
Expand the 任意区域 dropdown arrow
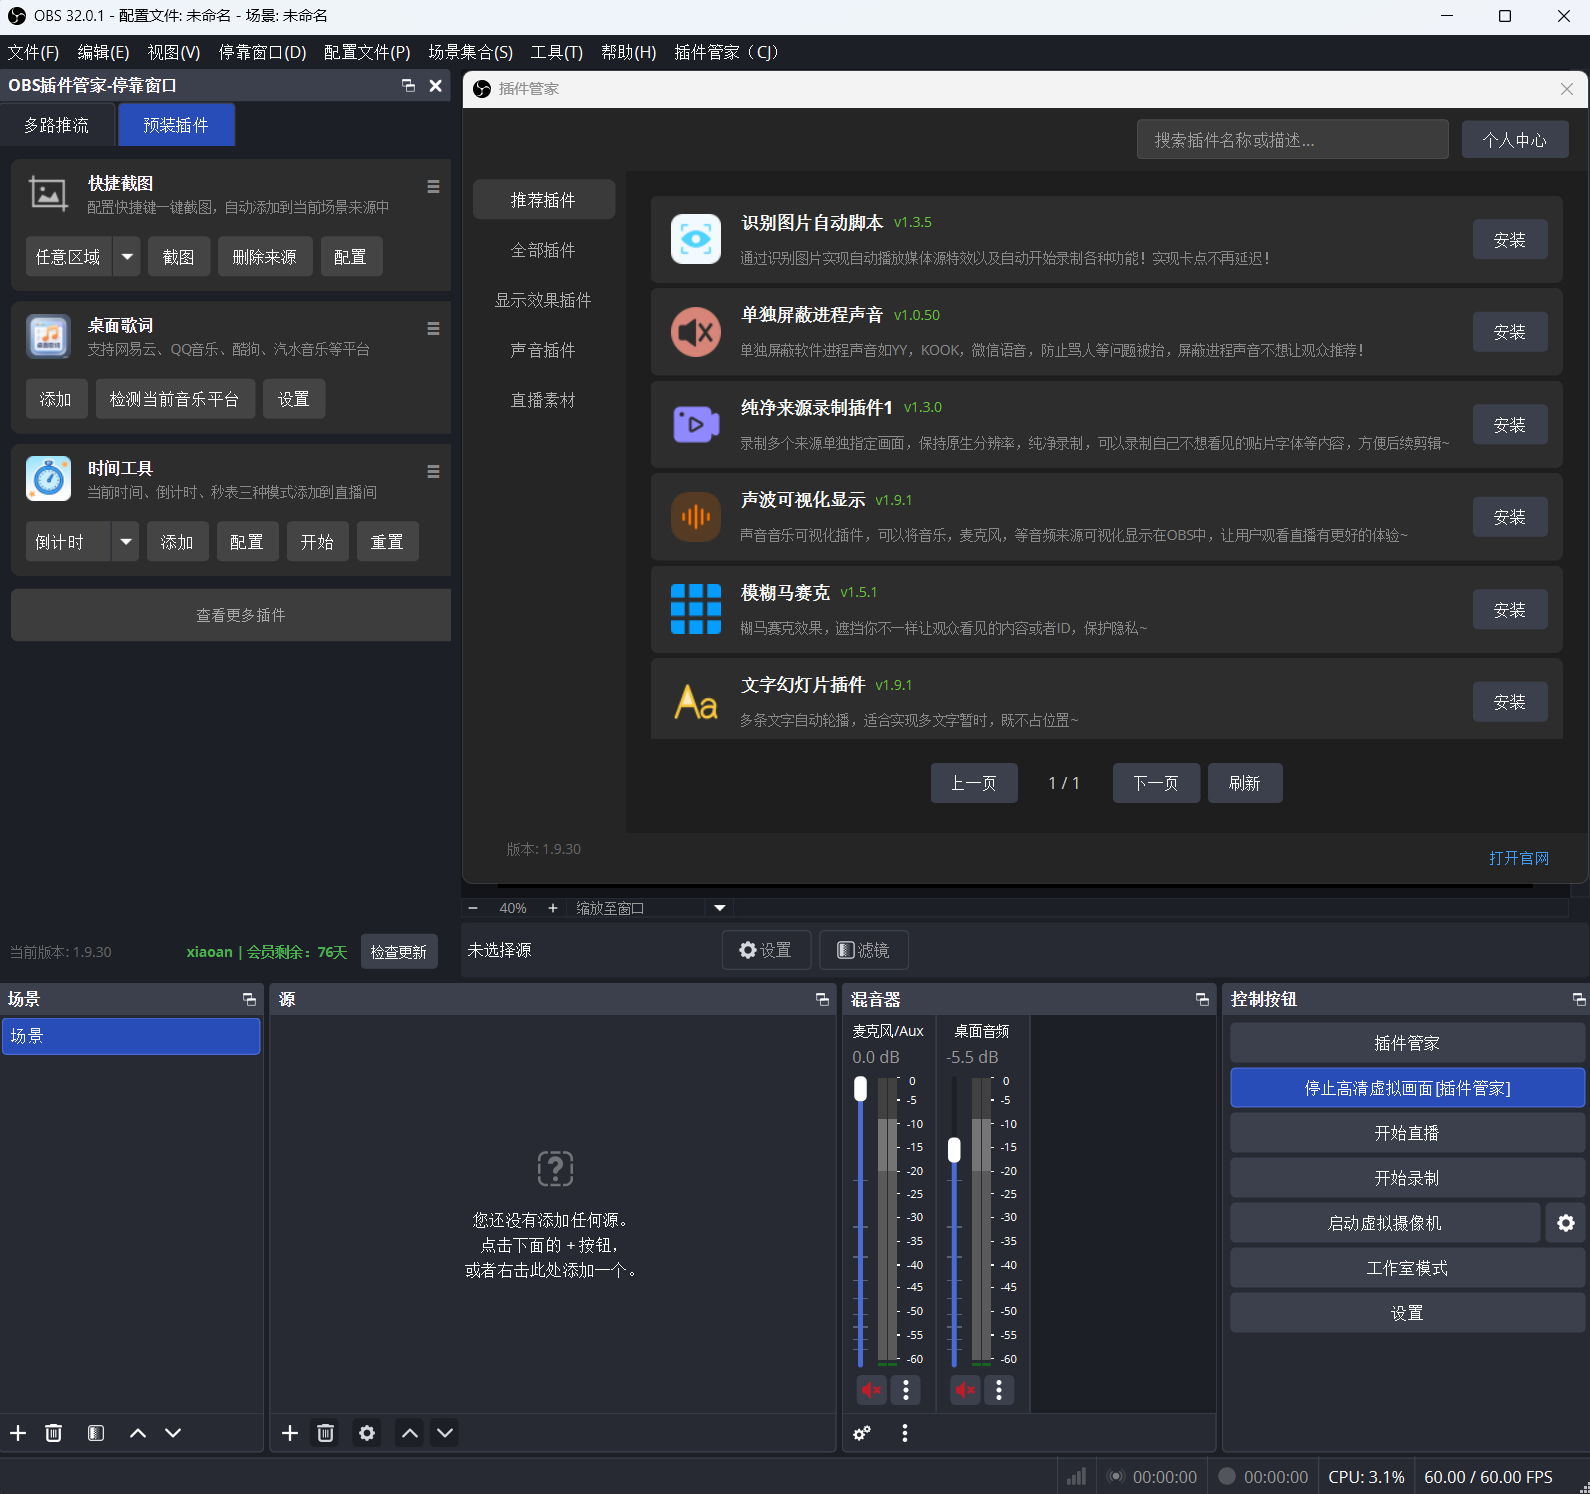pos(127,257)
